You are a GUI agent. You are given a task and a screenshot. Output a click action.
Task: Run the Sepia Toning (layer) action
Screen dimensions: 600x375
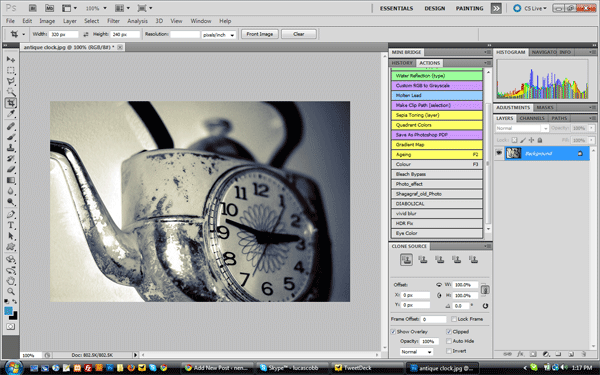(437, 115)
